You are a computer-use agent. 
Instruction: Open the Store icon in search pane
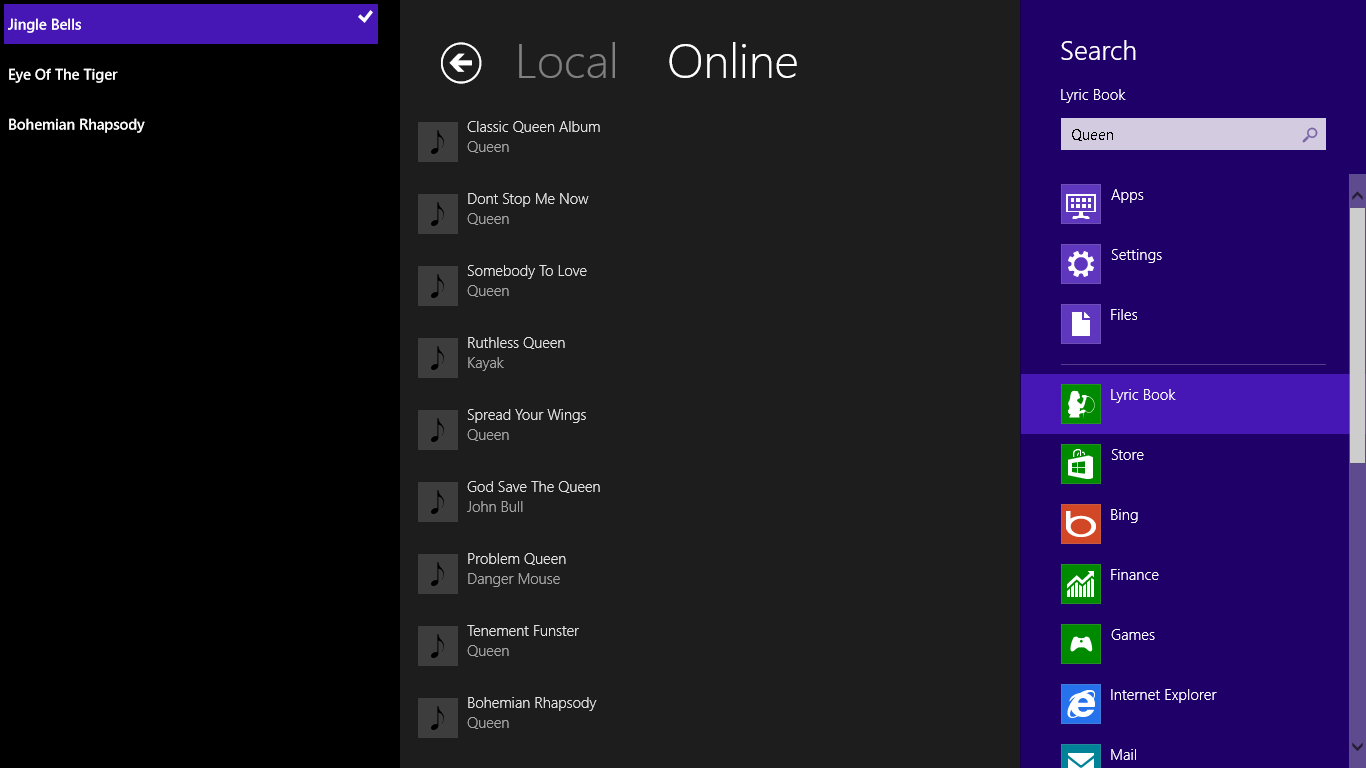click(1080, 464)
